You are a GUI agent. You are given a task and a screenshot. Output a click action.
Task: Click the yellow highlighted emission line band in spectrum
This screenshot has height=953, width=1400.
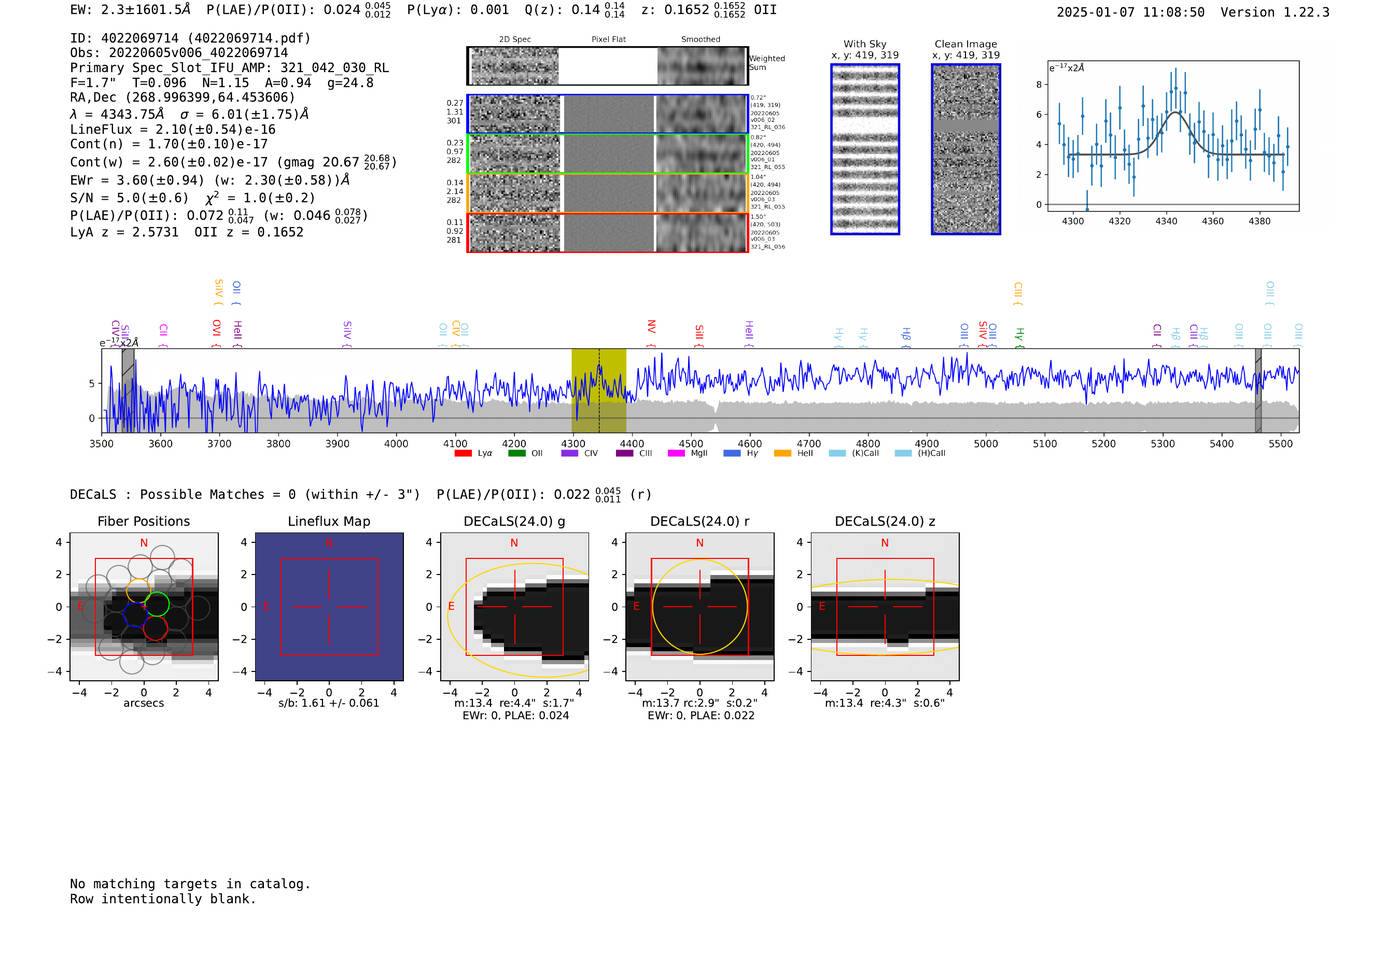click(x=599, y=391)
